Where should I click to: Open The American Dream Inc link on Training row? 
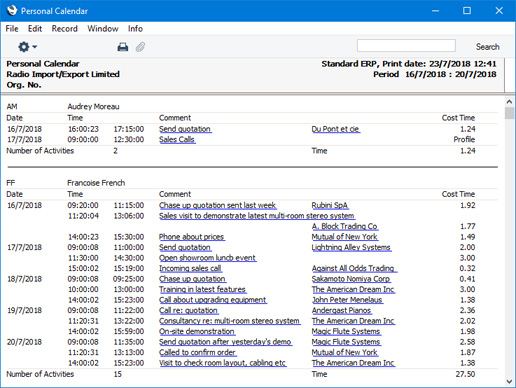tap(353, 289)
